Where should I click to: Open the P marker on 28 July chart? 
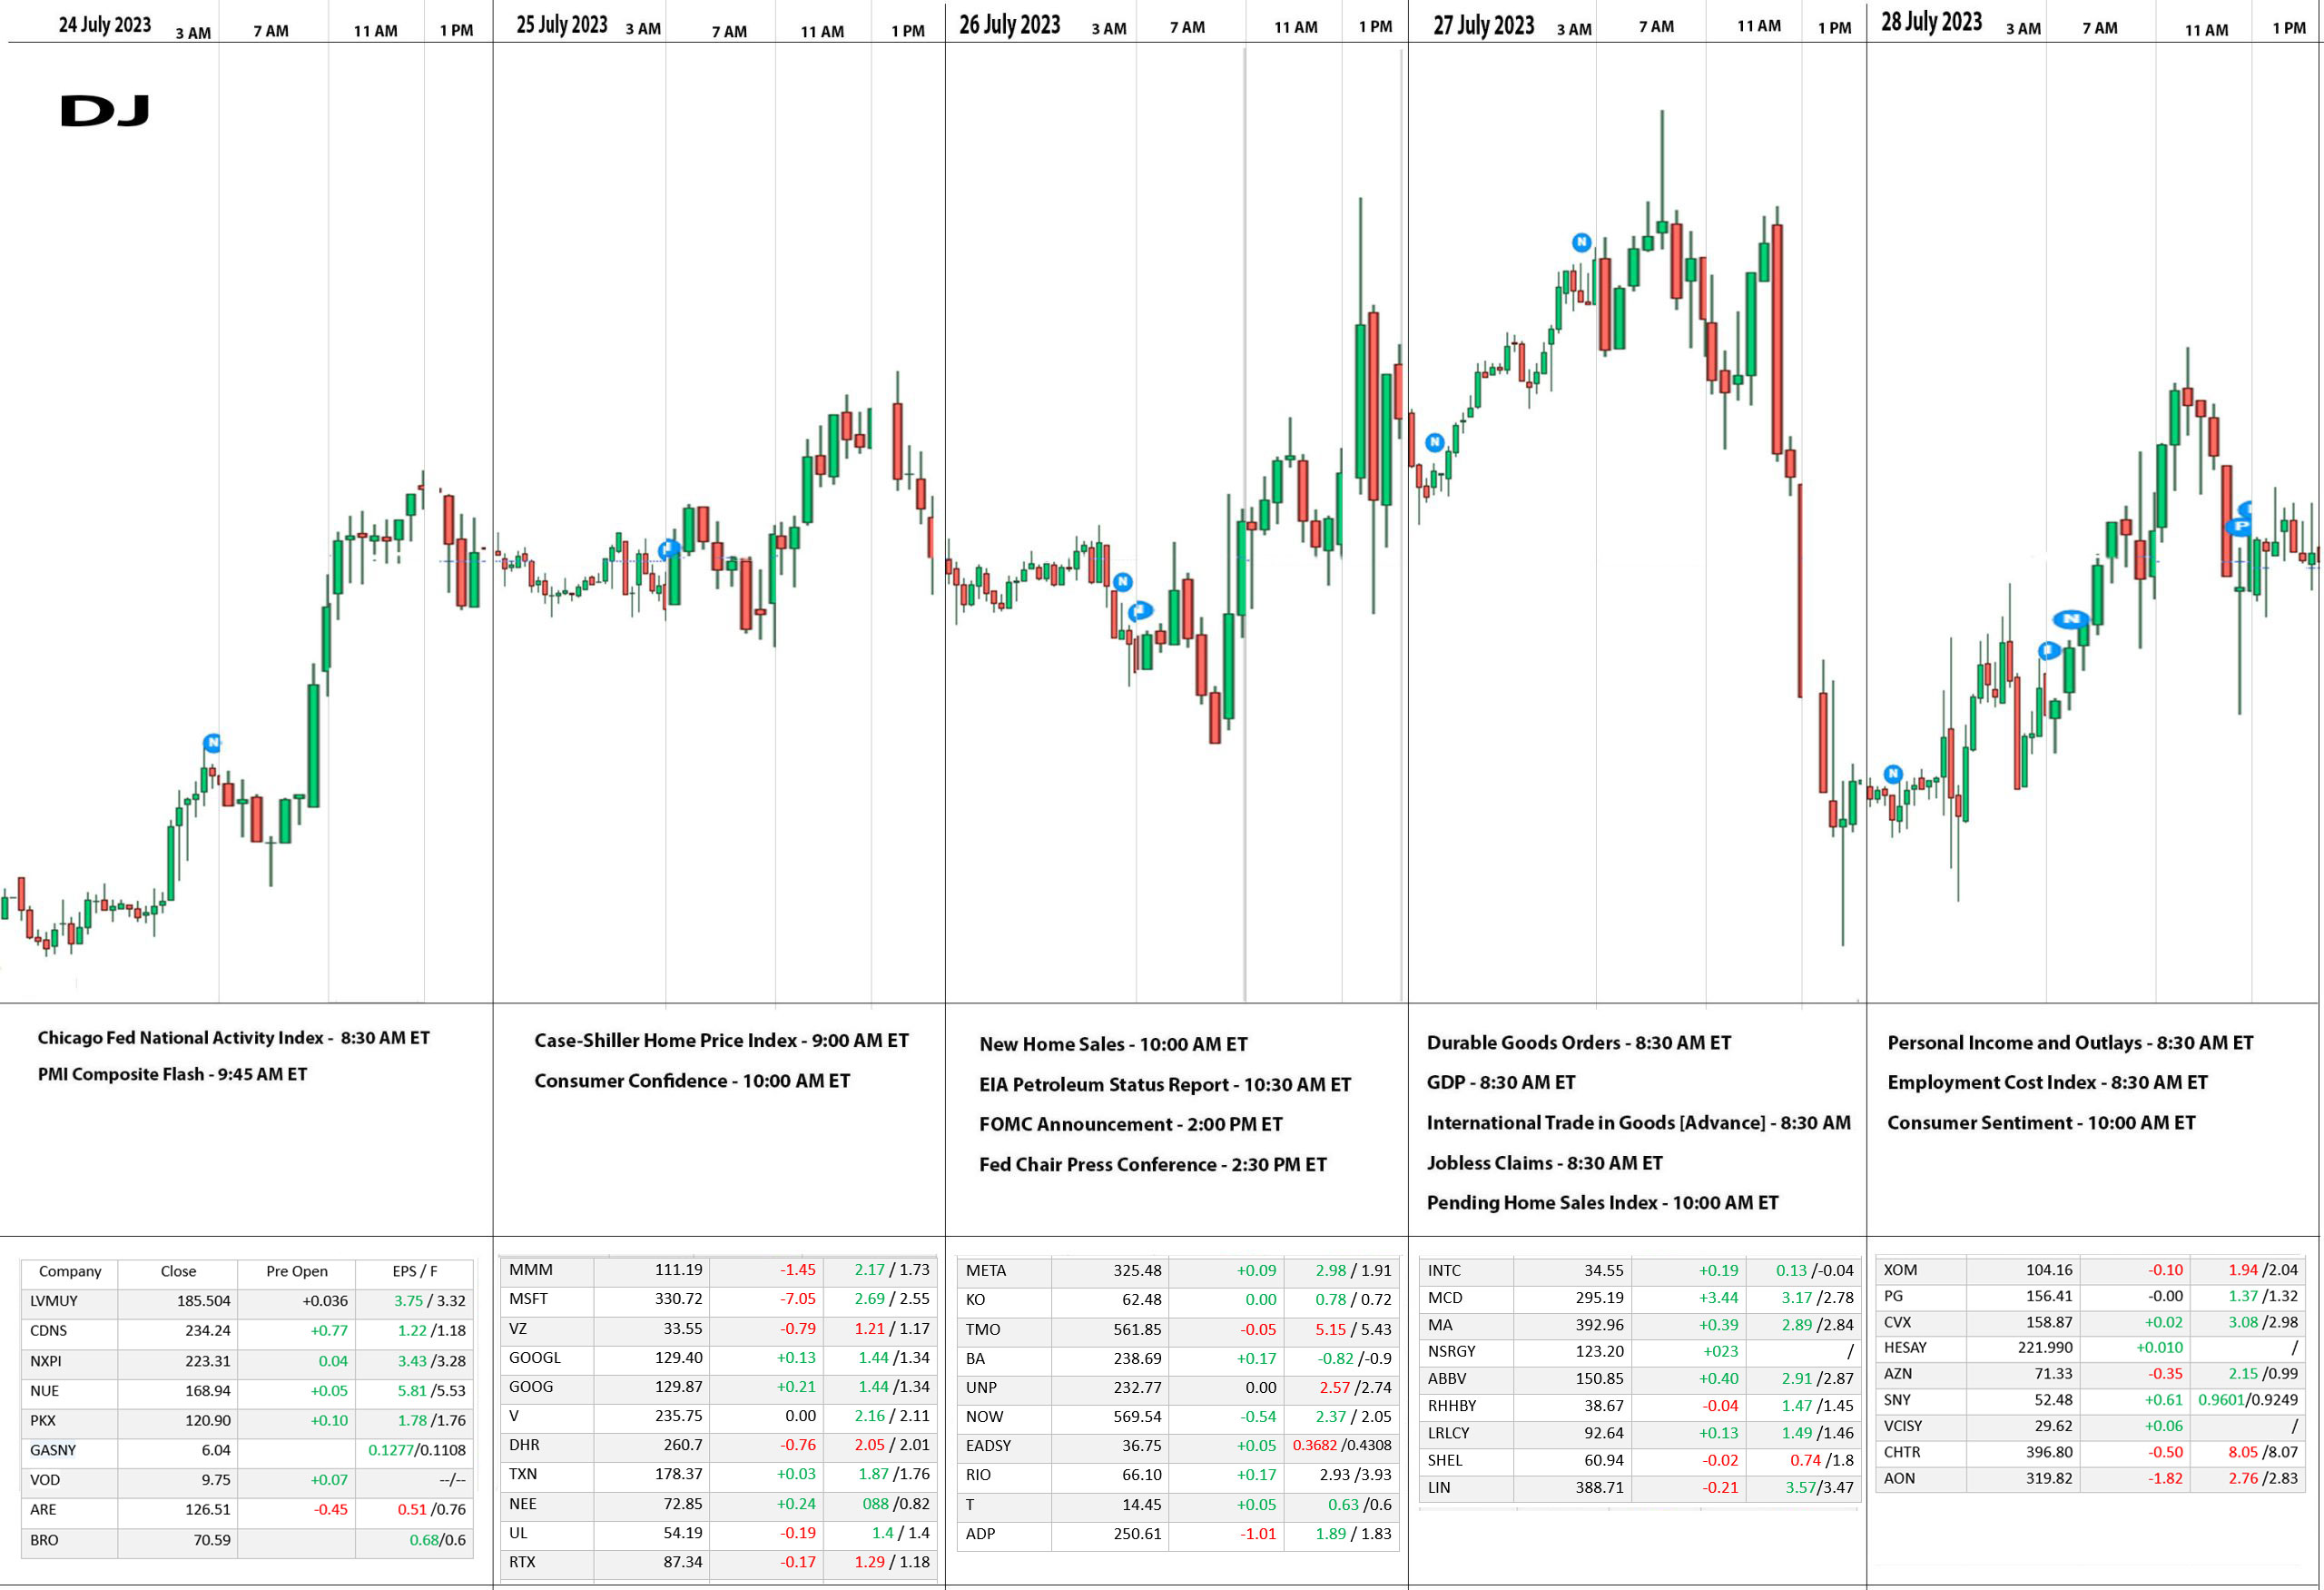[x=2240, y=526]
